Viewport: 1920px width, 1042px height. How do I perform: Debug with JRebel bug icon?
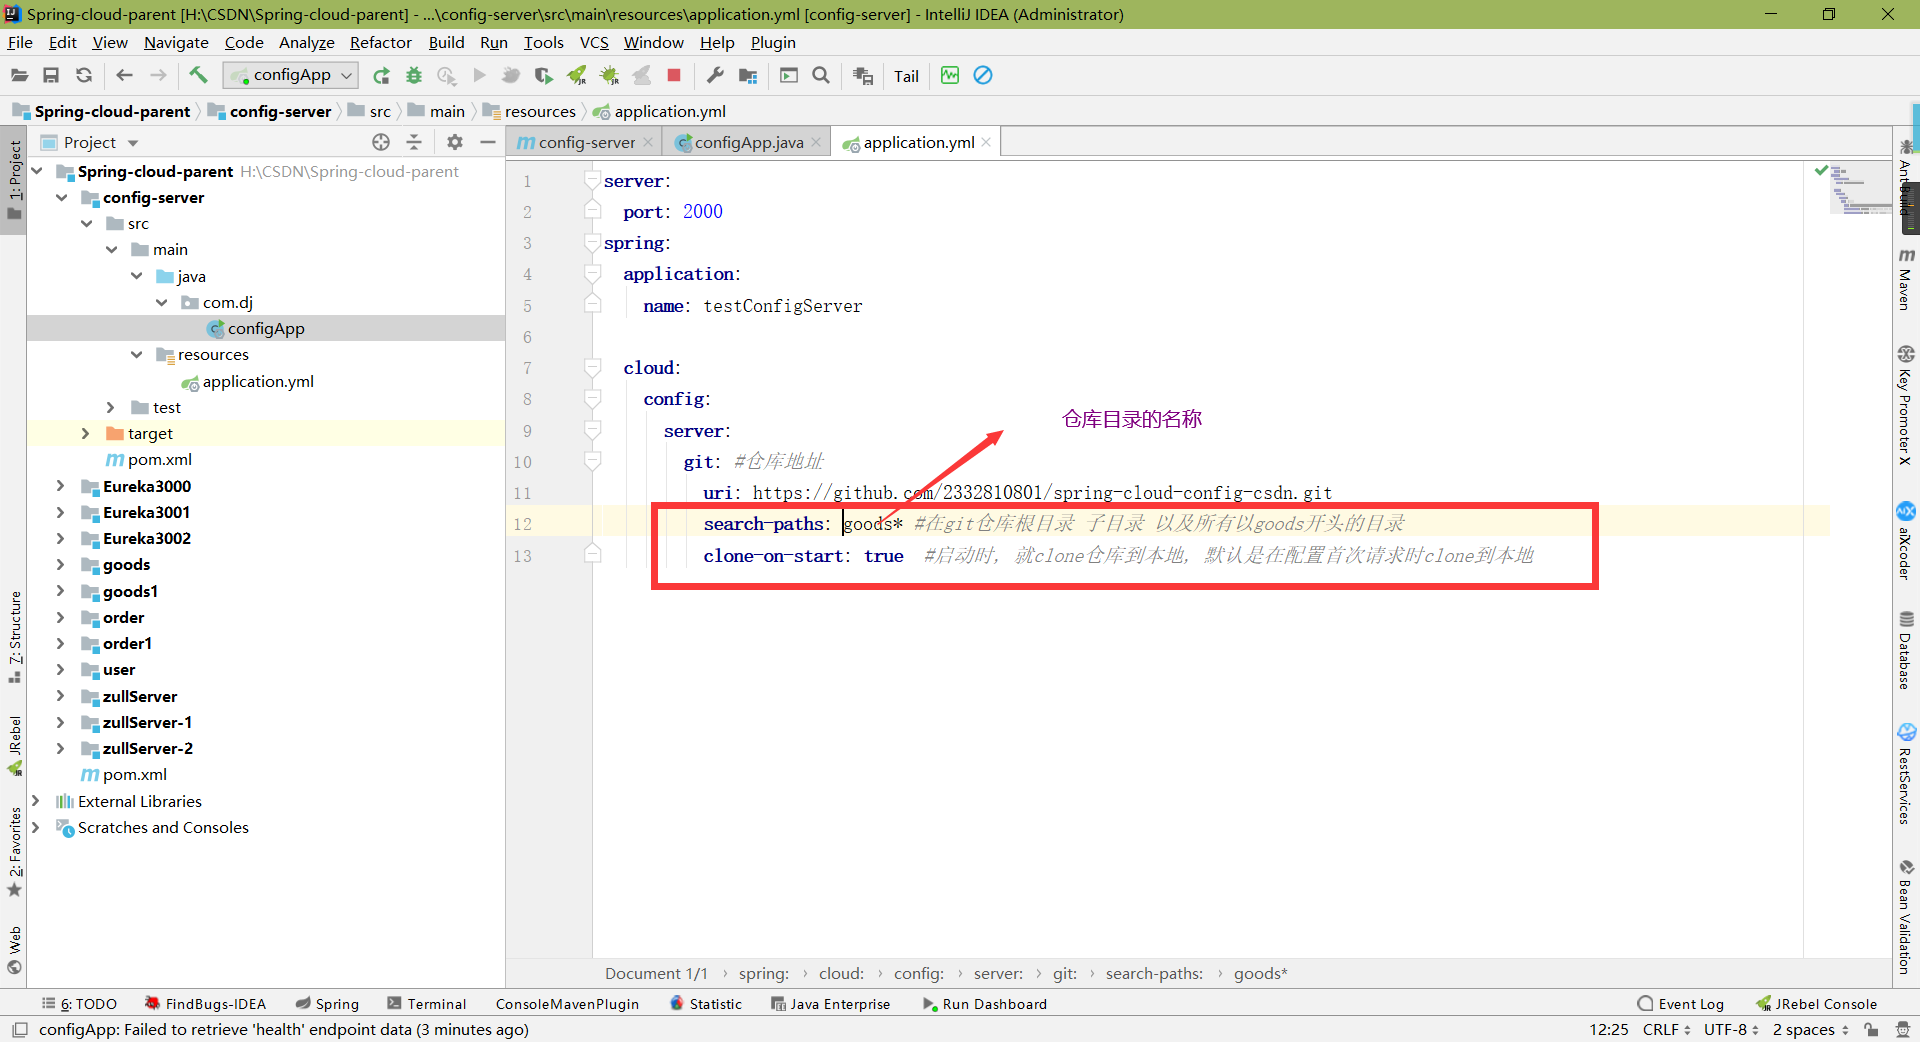point(609,75)
